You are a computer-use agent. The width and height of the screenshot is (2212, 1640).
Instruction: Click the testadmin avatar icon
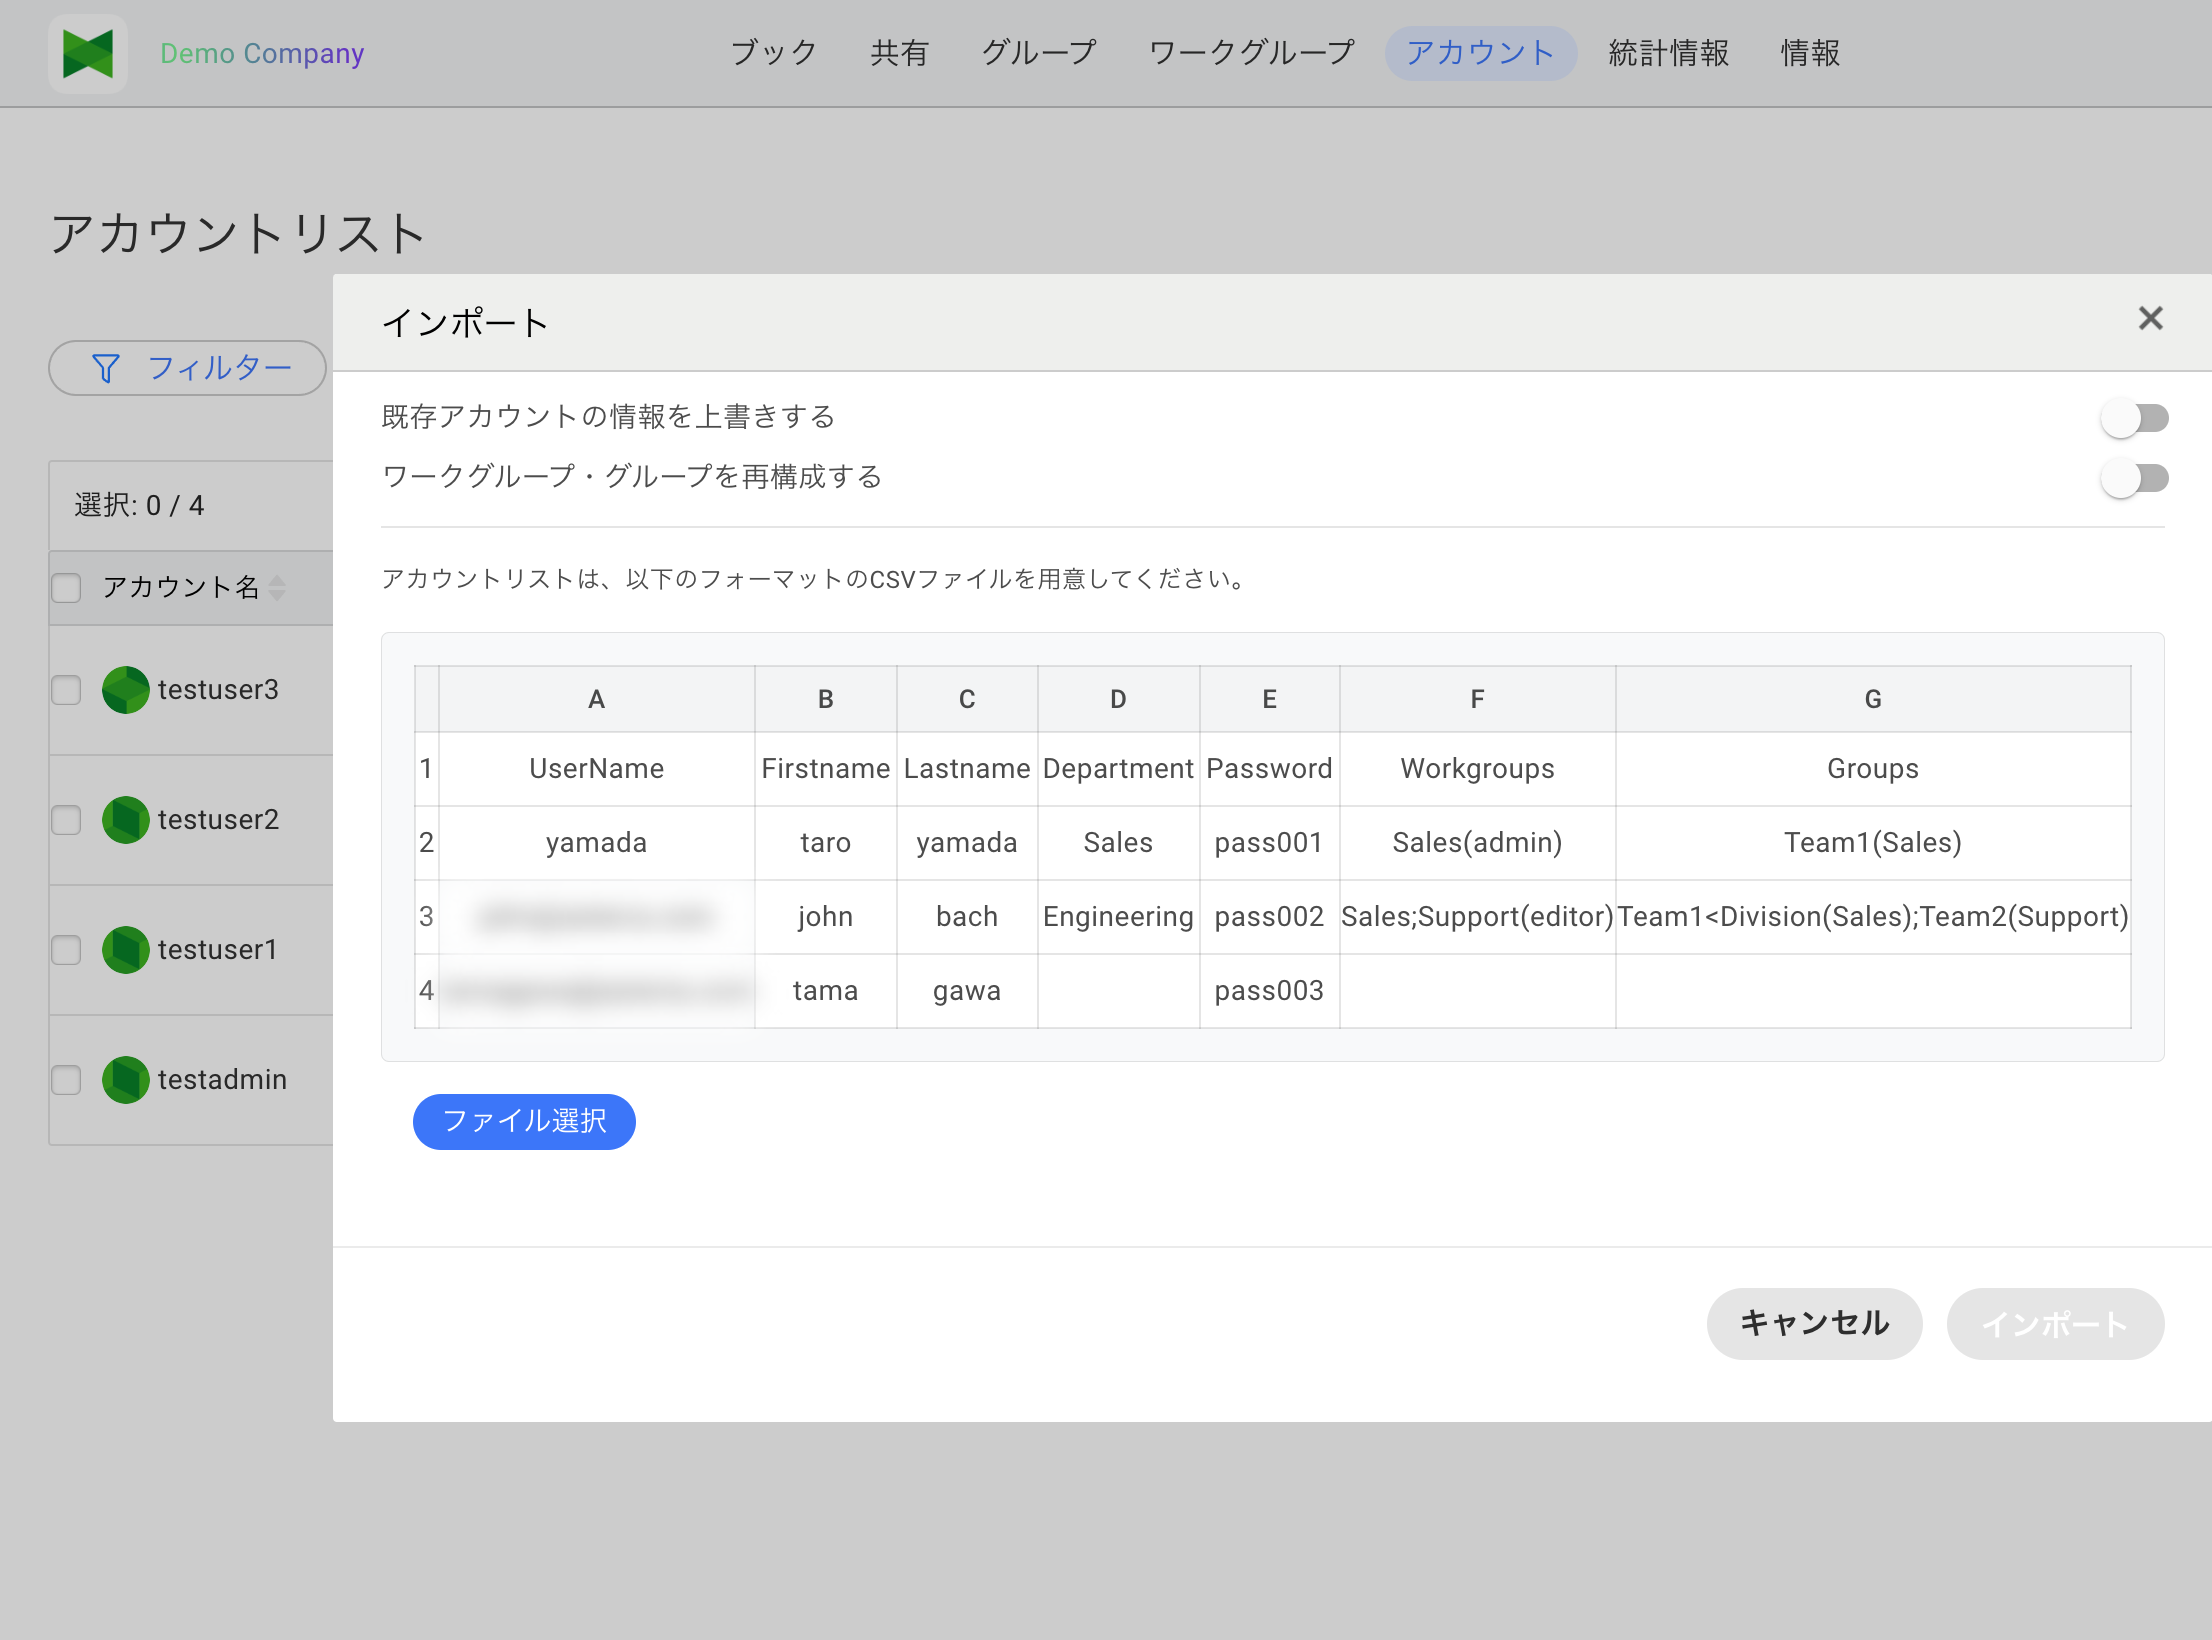[126, 1080]
